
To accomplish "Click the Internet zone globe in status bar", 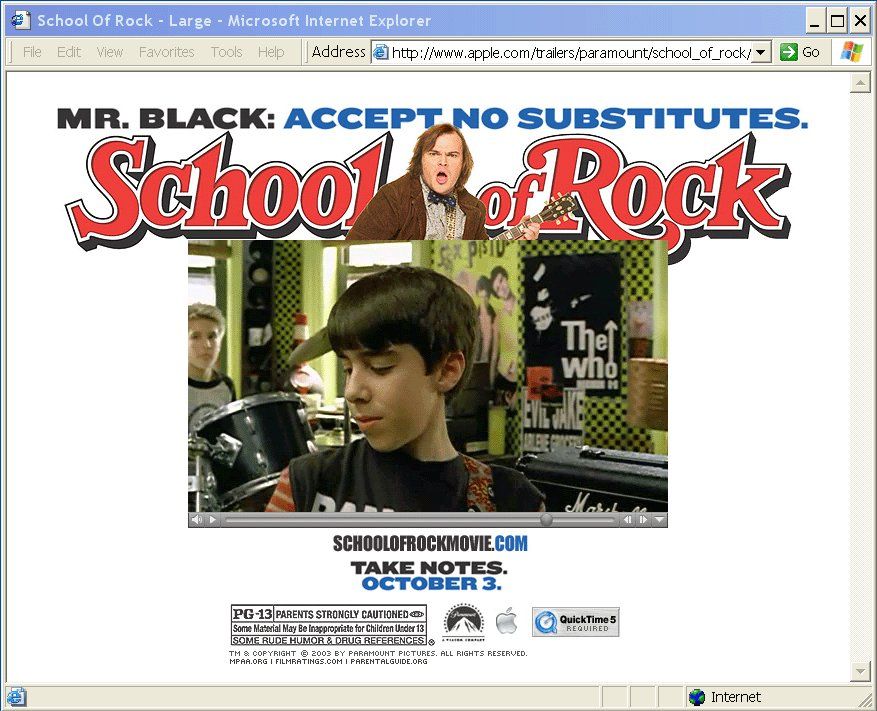I will click(697, 697).
